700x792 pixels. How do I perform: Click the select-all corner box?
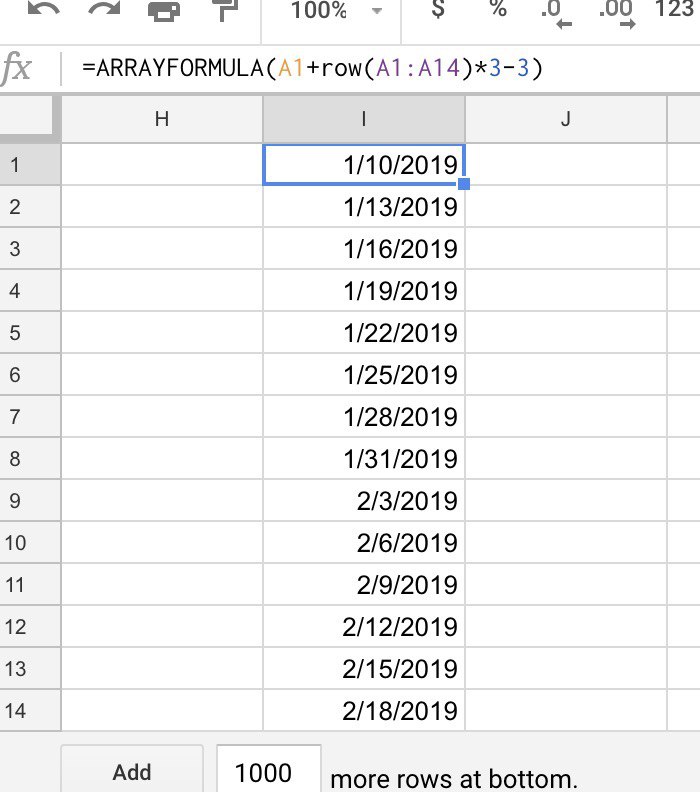[26, 116]
